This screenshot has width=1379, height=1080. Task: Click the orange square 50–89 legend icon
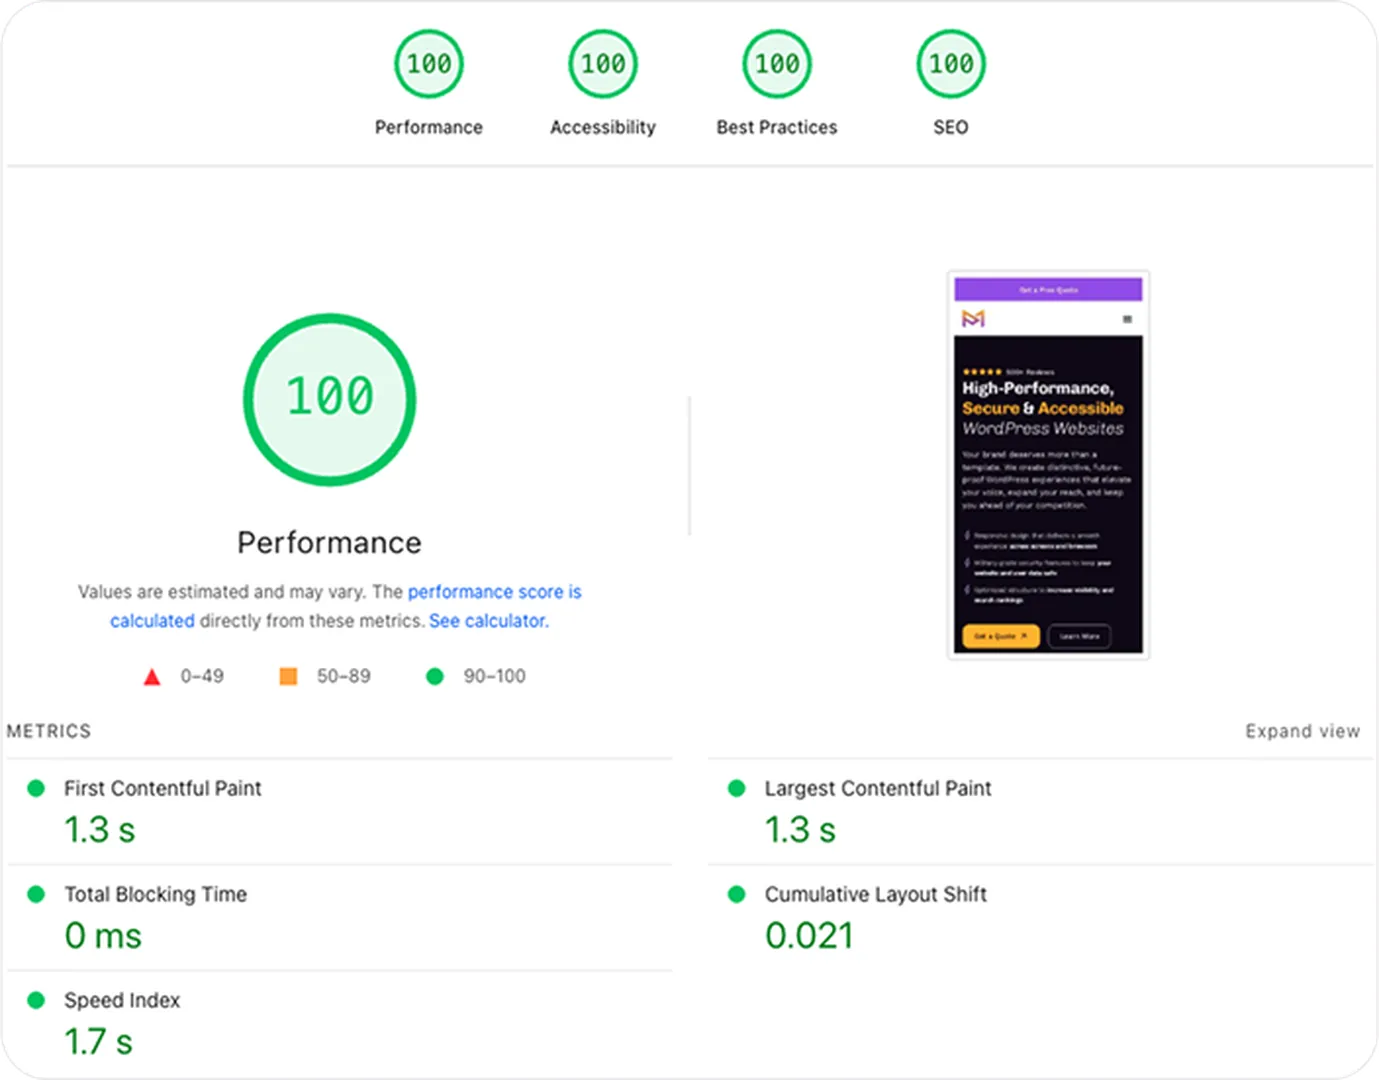pos(288,676)
